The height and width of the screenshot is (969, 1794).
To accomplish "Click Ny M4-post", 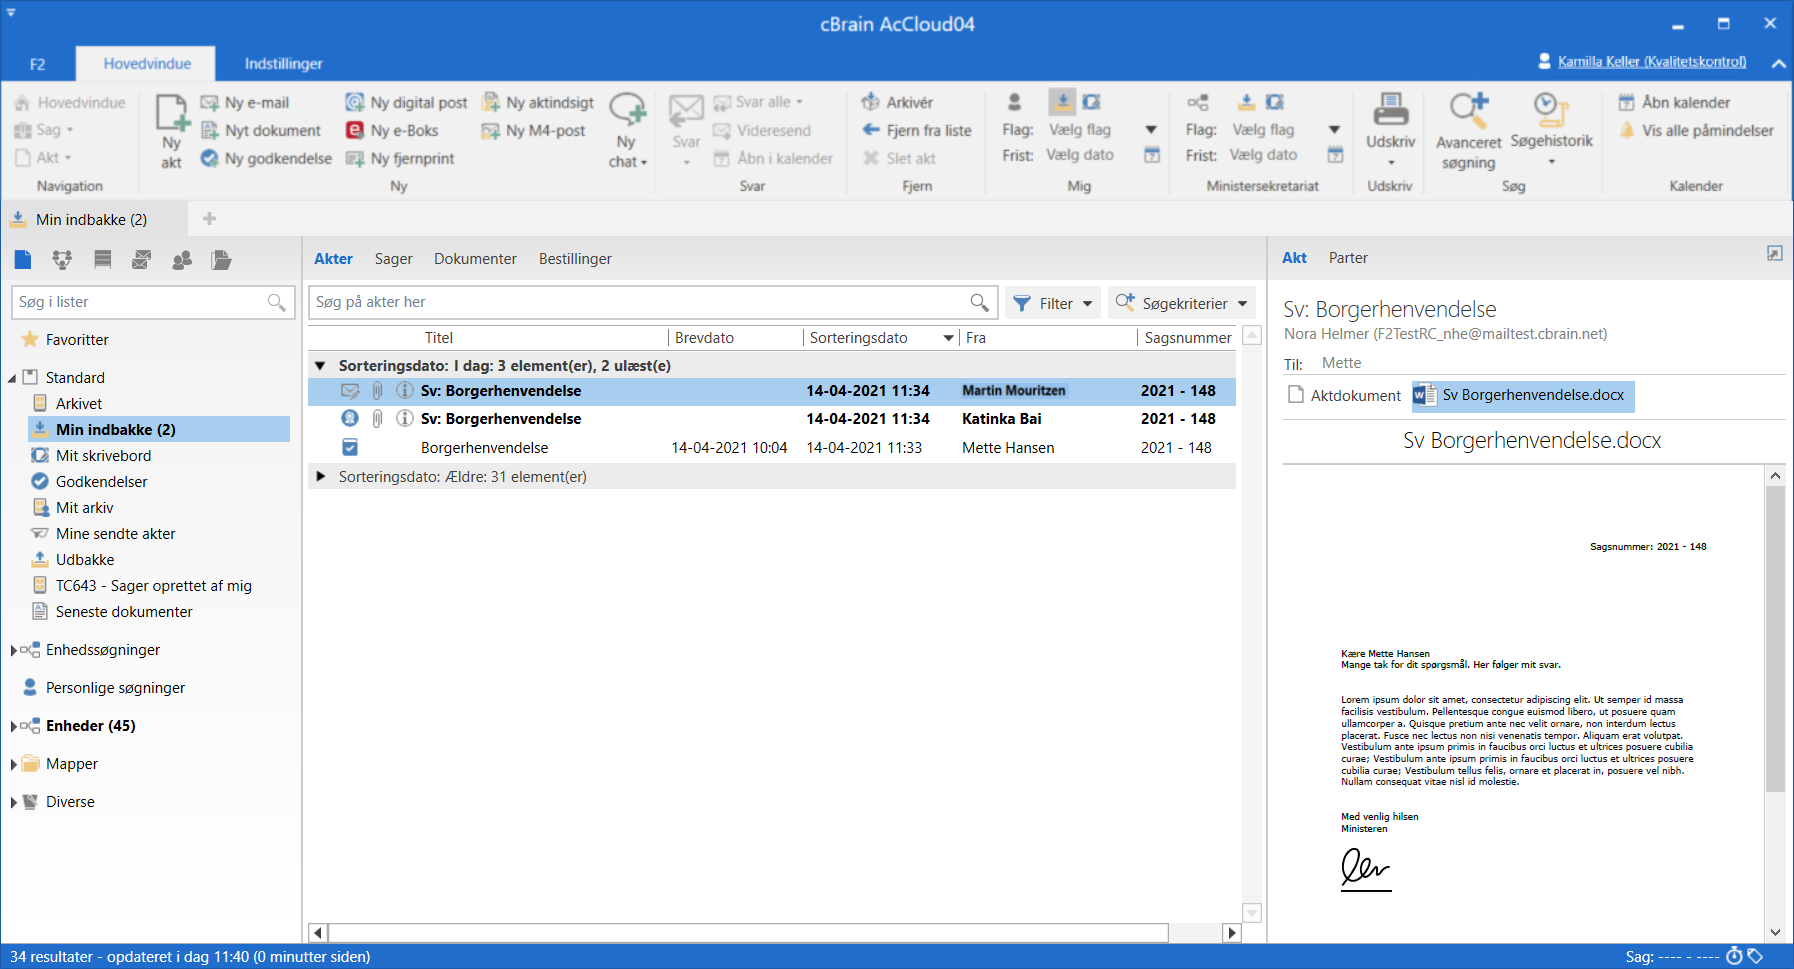I will coord(533,130).
